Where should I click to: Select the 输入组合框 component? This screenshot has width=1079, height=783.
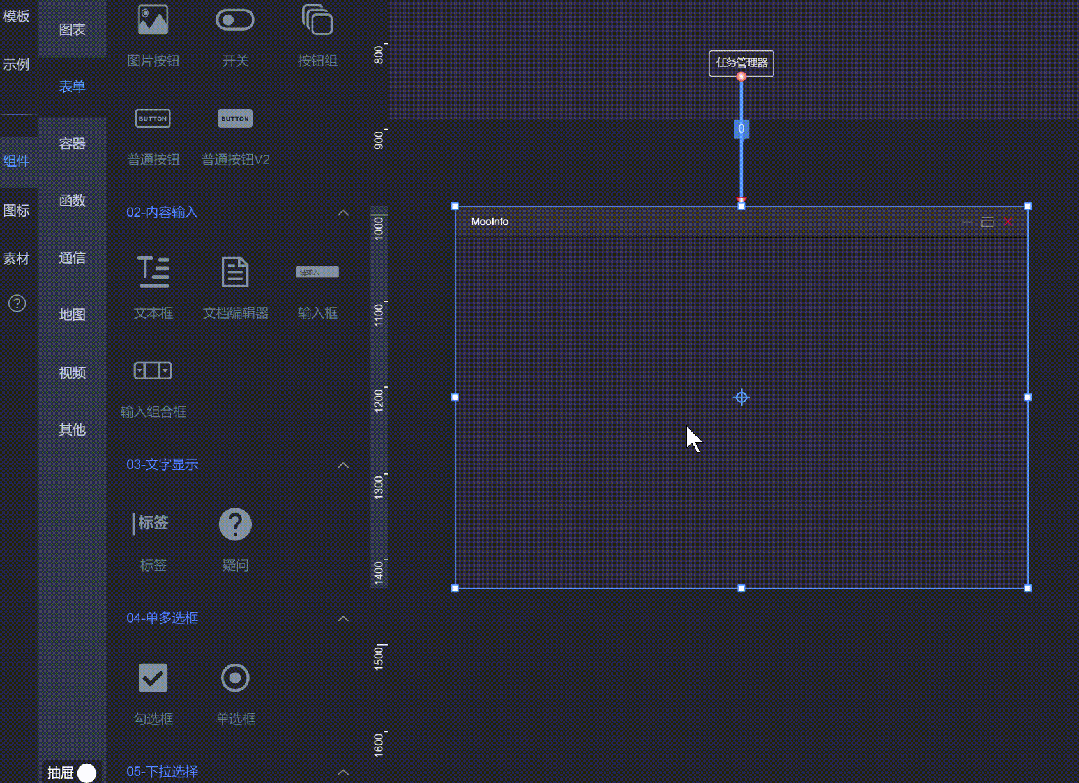coord(153,371)
